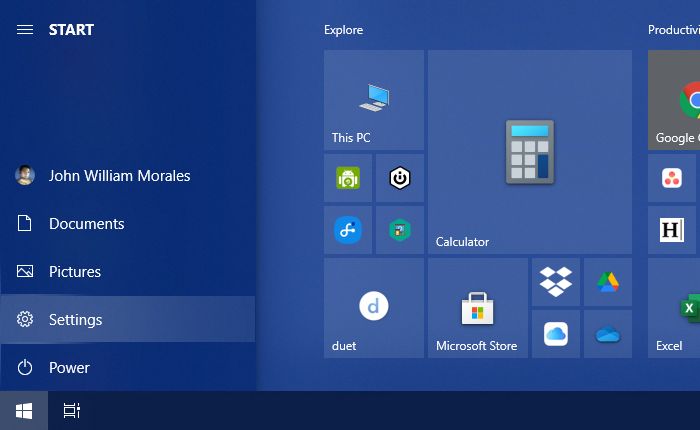Screen dimensions: 700x430
Task: Open the hexagon power-symbol app tile
Action: click(x=400, y=178)
